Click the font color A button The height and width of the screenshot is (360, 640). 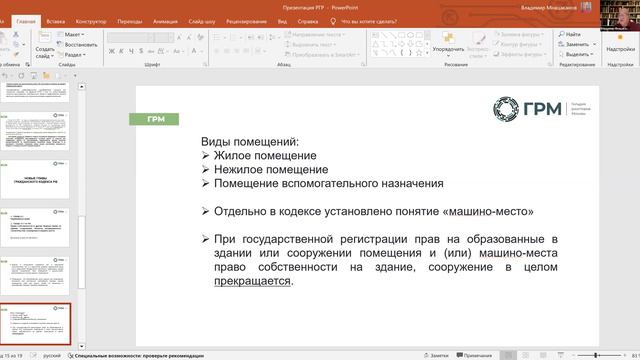coord(194,51)
